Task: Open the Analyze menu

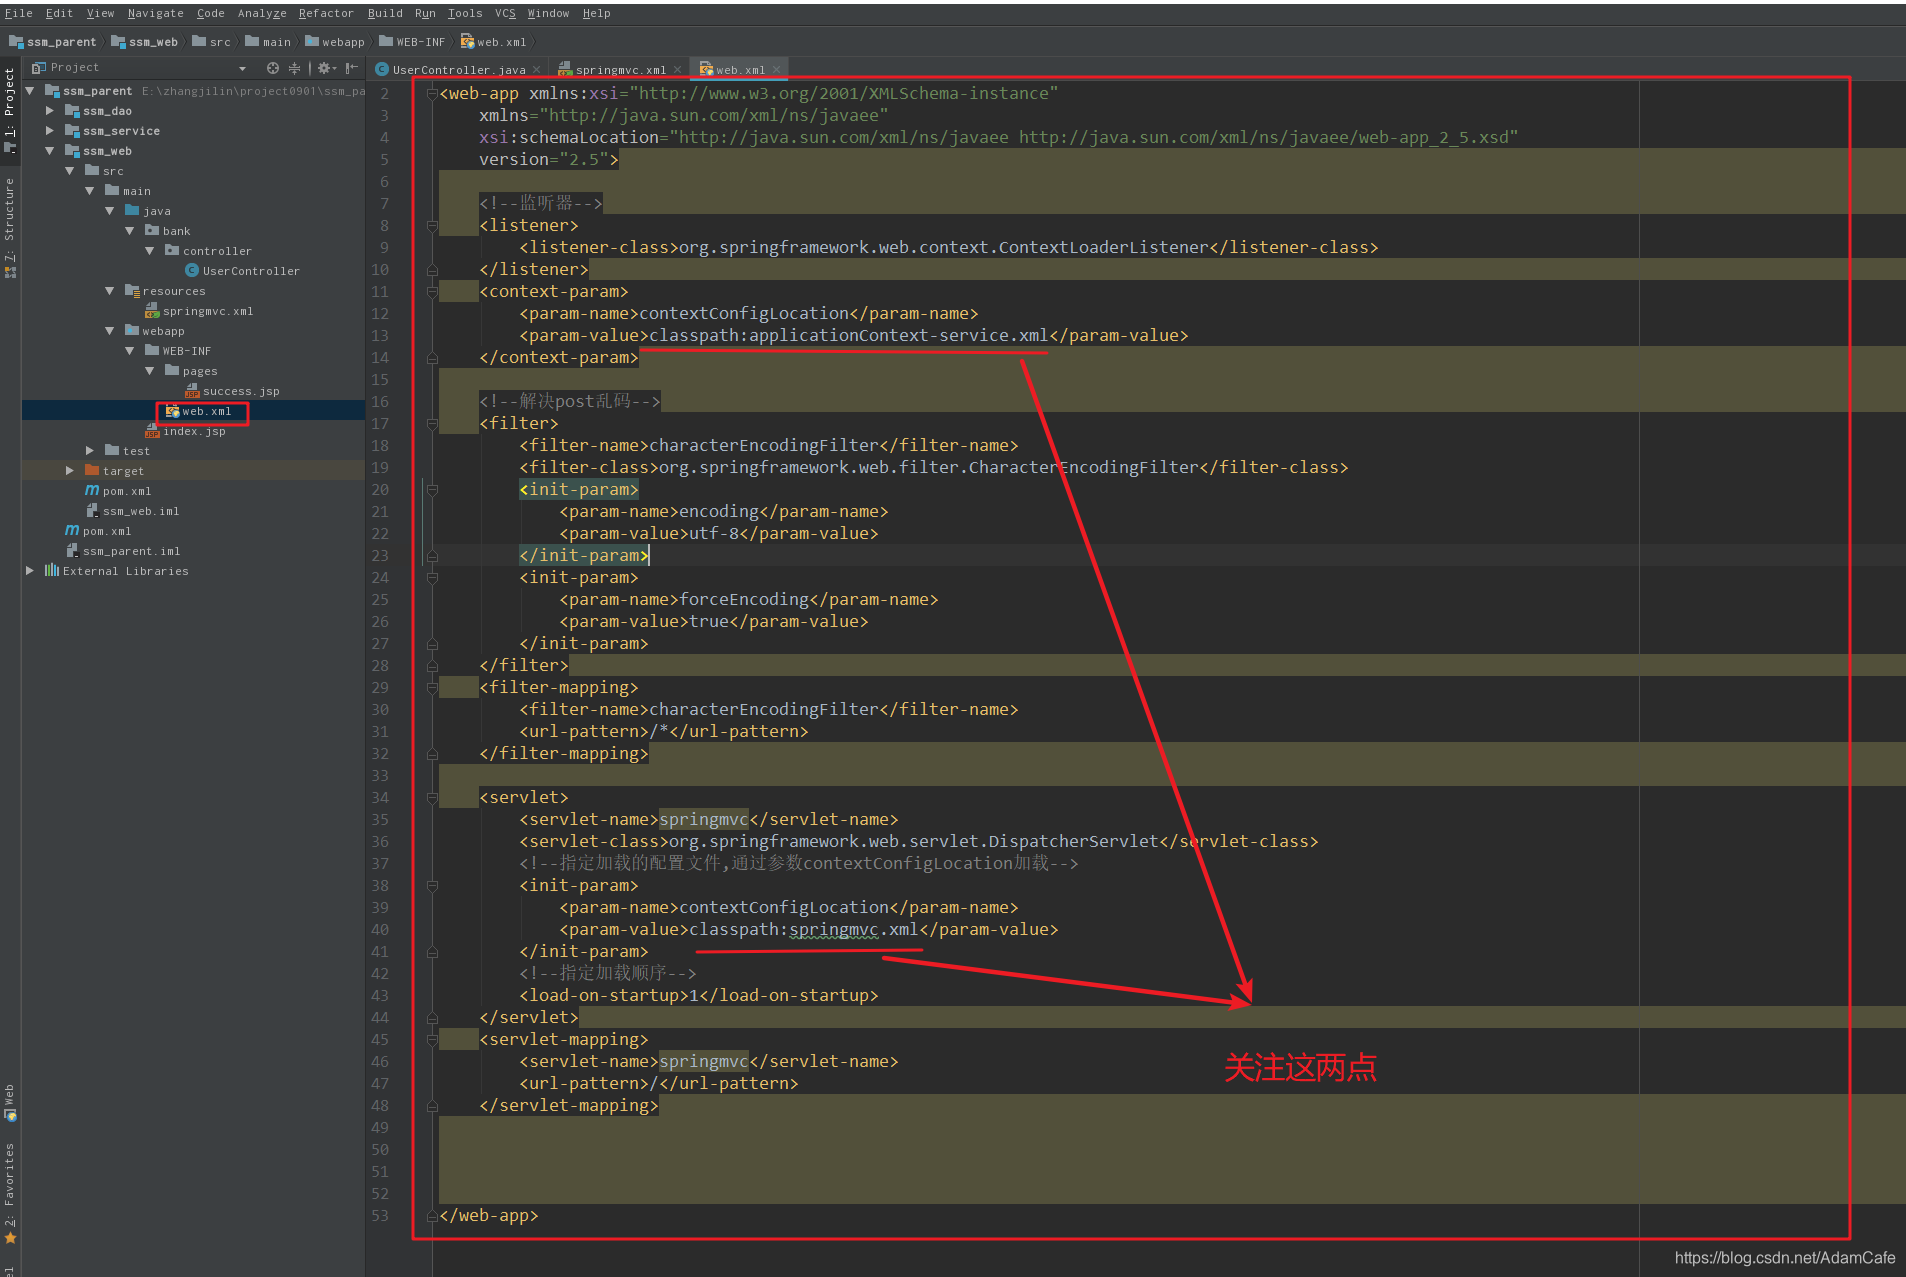Action: (262, 13)
